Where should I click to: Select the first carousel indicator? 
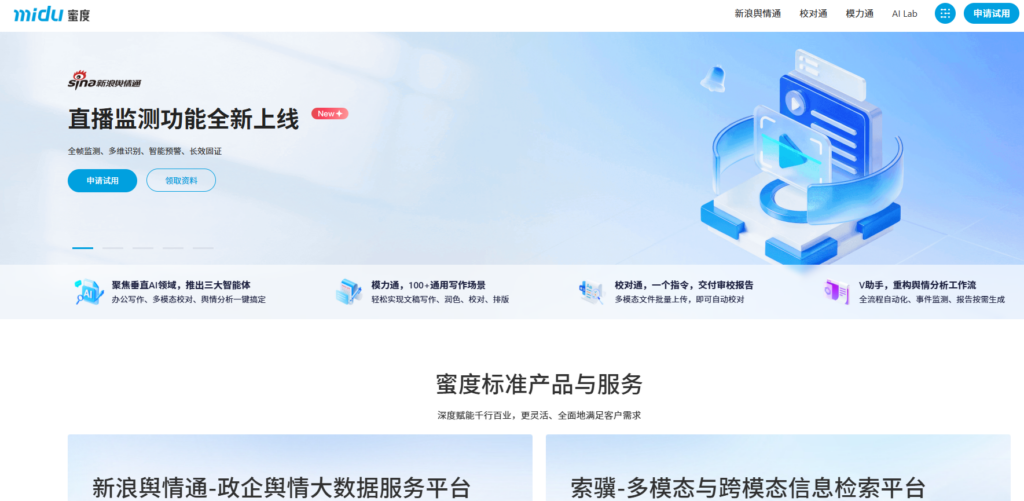click(83, 248)
